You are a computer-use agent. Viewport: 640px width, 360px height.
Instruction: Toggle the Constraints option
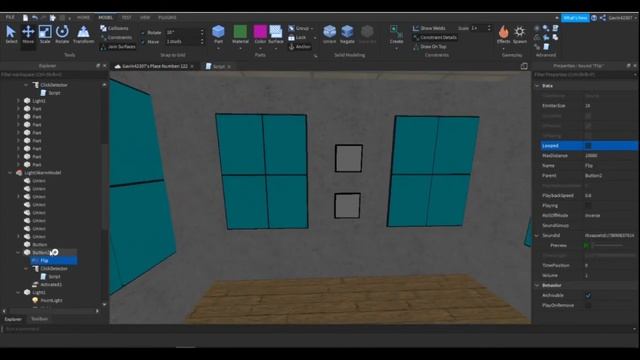(116, 38)
